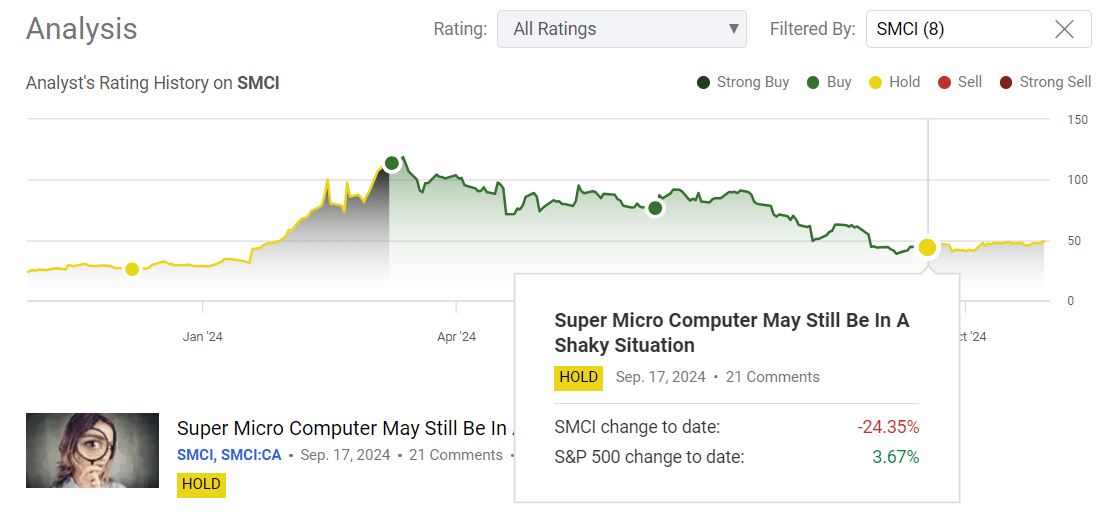Click the Buy rating marker mid-chart
The image size is (1110, 518).
coord(655,208)
